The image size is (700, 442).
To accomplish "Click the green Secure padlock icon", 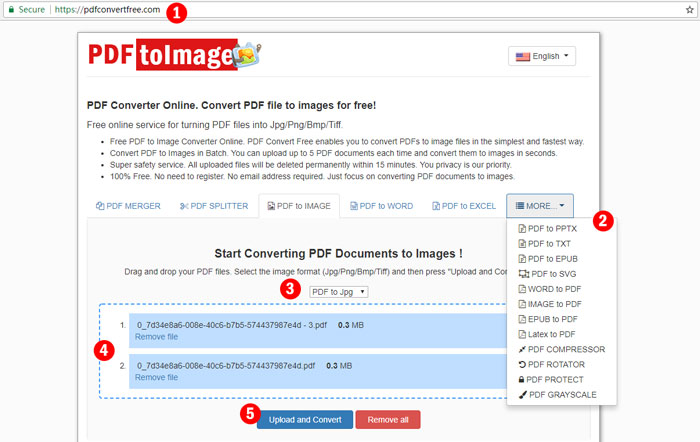I will 11,9.
